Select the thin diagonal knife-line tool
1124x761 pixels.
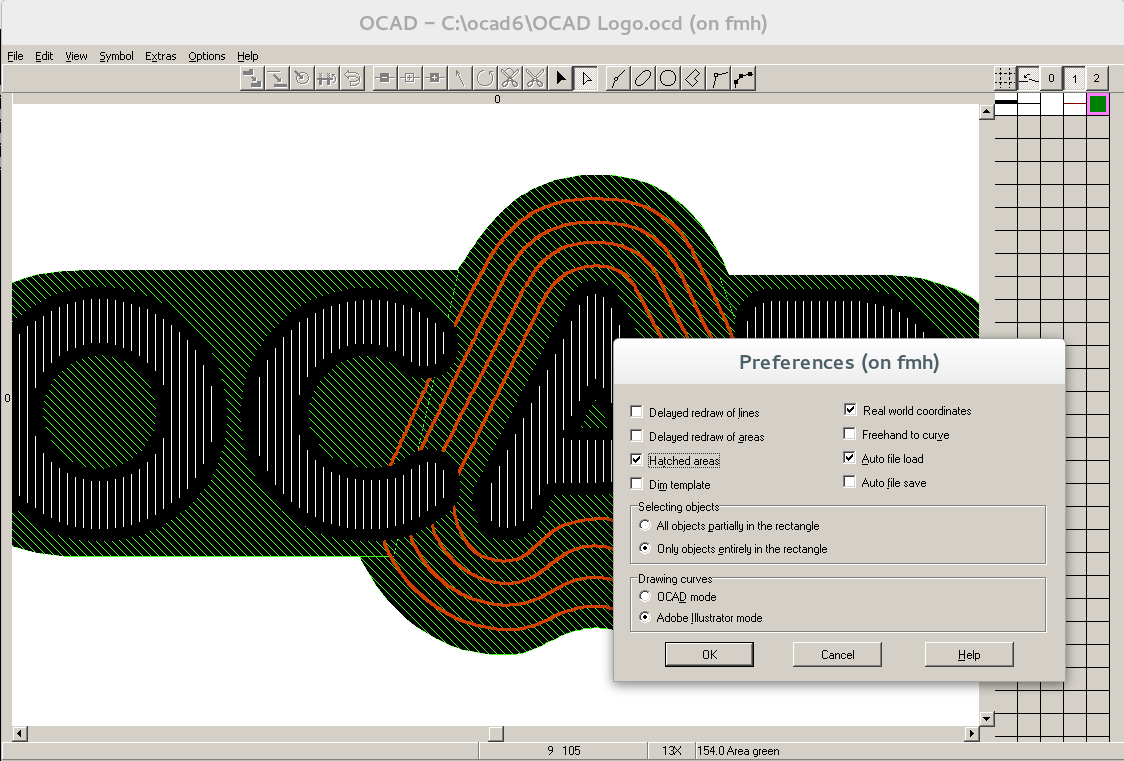point(460,78)
